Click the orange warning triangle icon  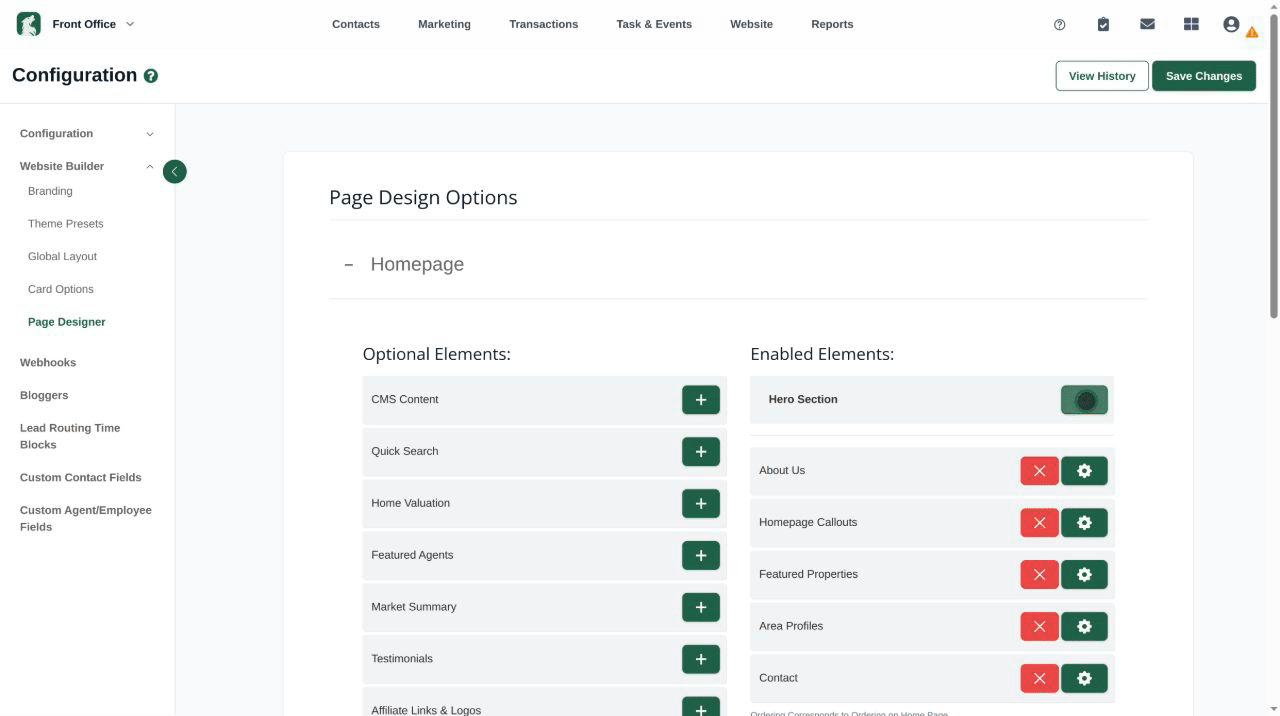pyautogui.click(x=1252, y=32)
